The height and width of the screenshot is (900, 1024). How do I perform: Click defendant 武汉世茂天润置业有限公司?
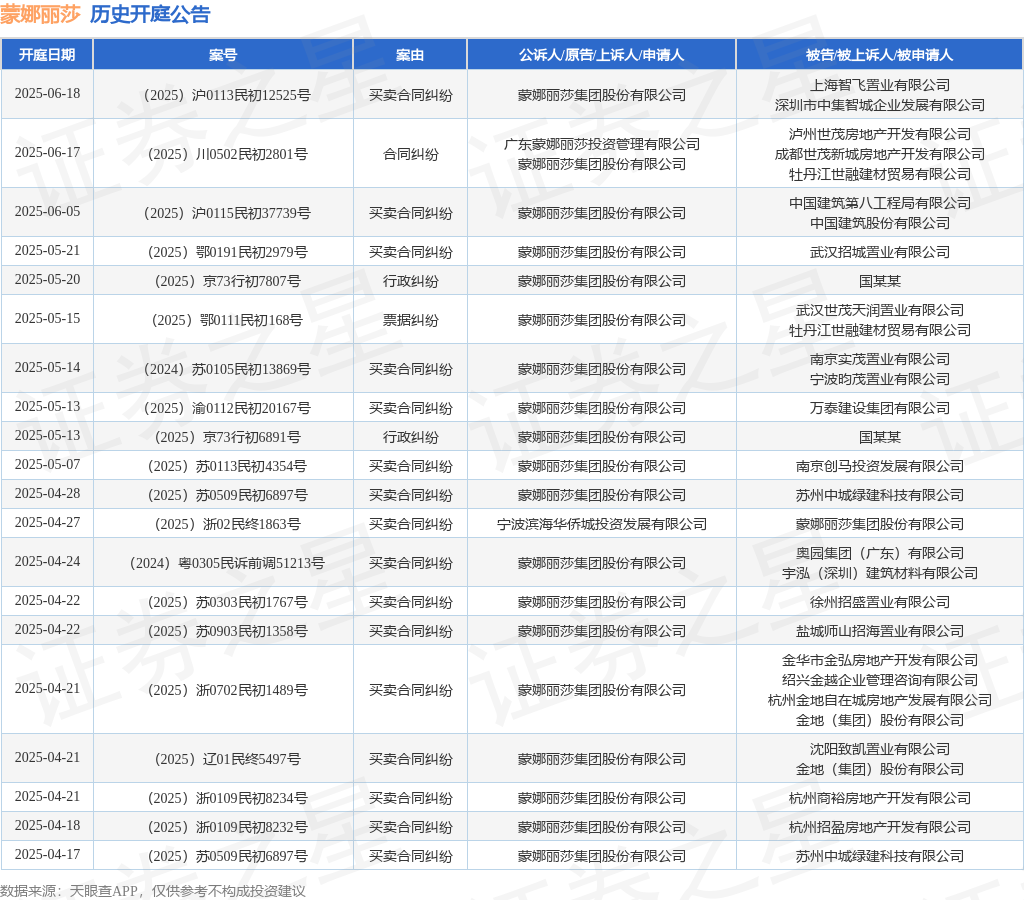tap(880, 310)
